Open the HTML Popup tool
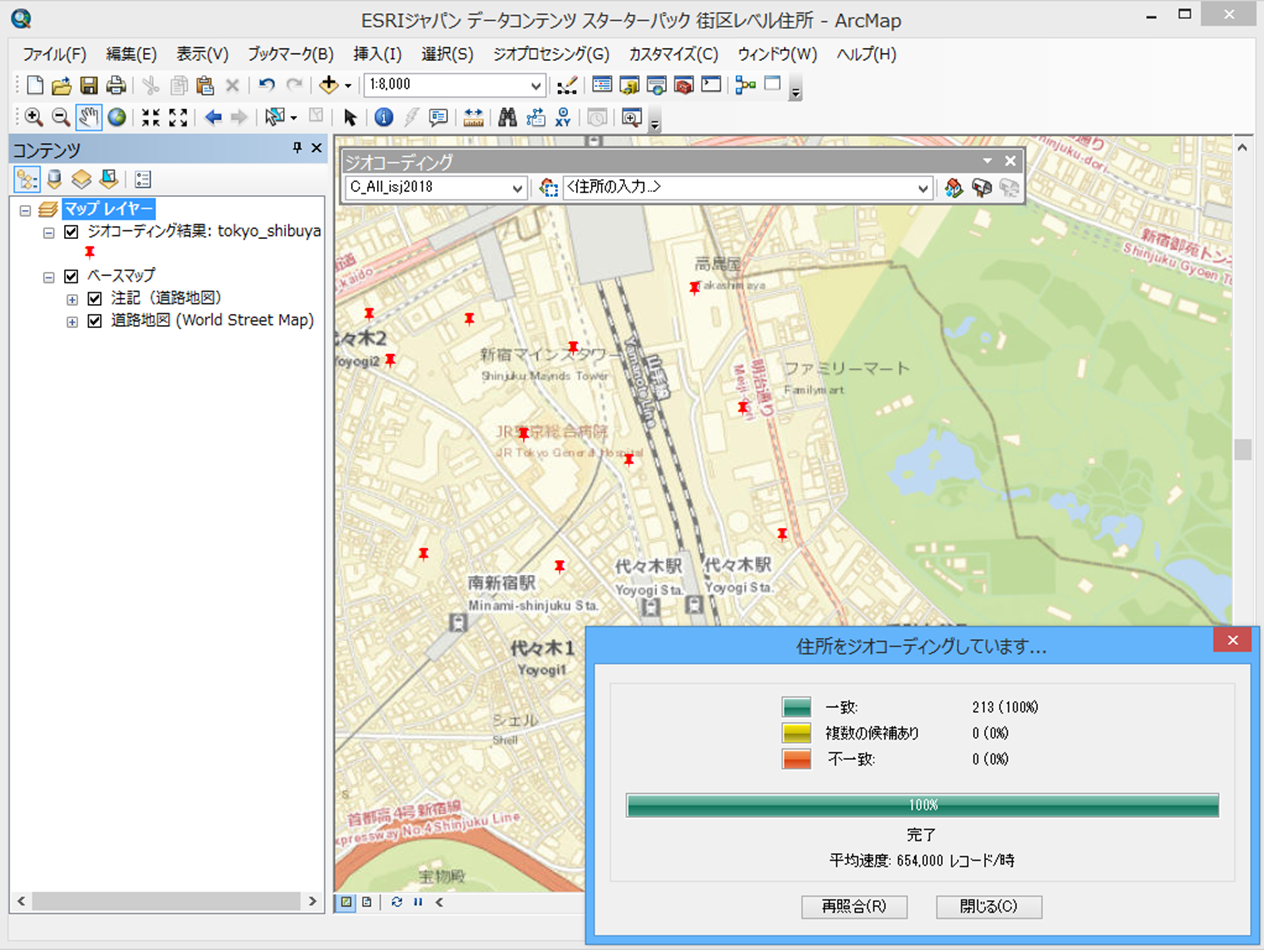This screenshot has width=1264, height=950. pos(438,117)
